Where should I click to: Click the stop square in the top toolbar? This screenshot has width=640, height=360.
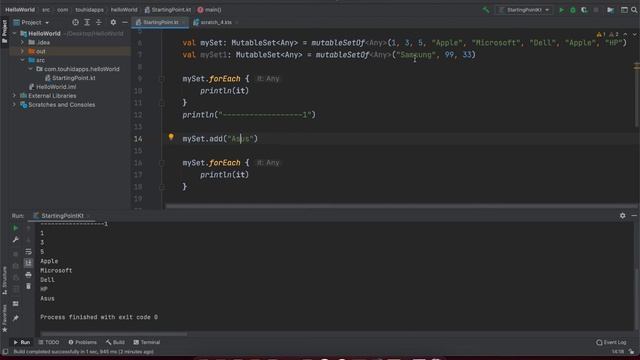coord(596,10)
